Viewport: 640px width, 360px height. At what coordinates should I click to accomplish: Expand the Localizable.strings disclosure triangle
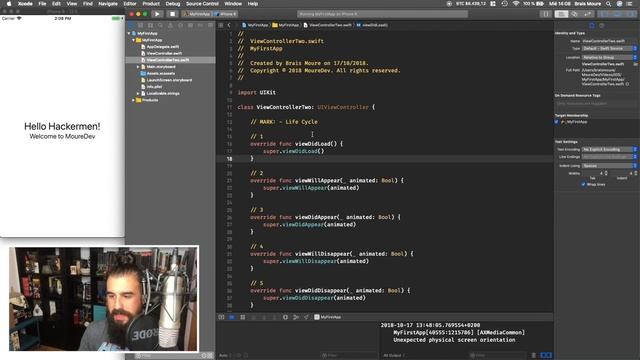[138, 93]
